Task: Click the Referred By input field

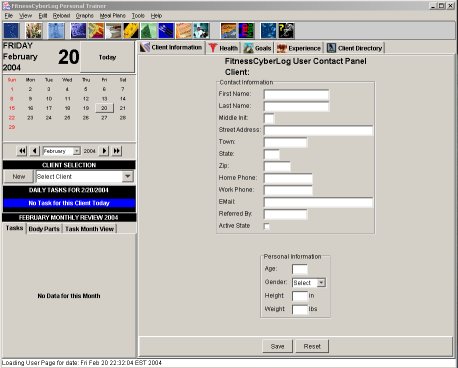Action: pos(285,214)
